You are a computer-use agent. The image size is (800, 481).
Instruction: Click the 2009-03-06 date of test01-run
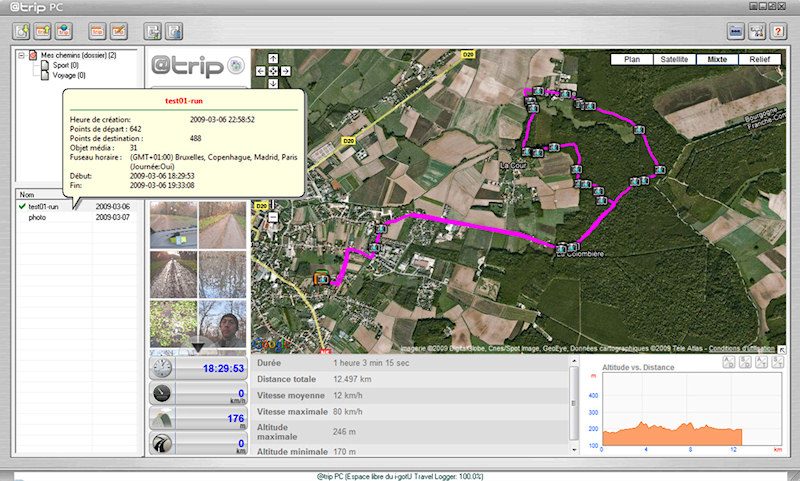(x=113, y=207)
